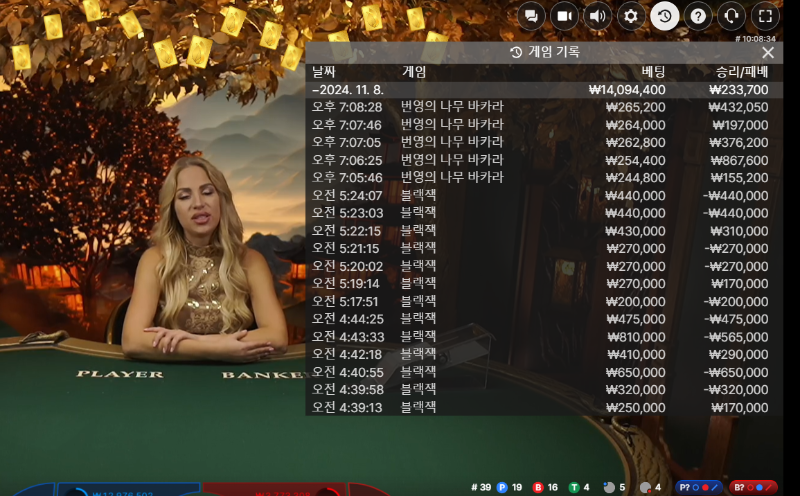Click the Banker ask B? roadmap button
The image size is (800, 496).
pyautogui.click(x=753, y=487)
